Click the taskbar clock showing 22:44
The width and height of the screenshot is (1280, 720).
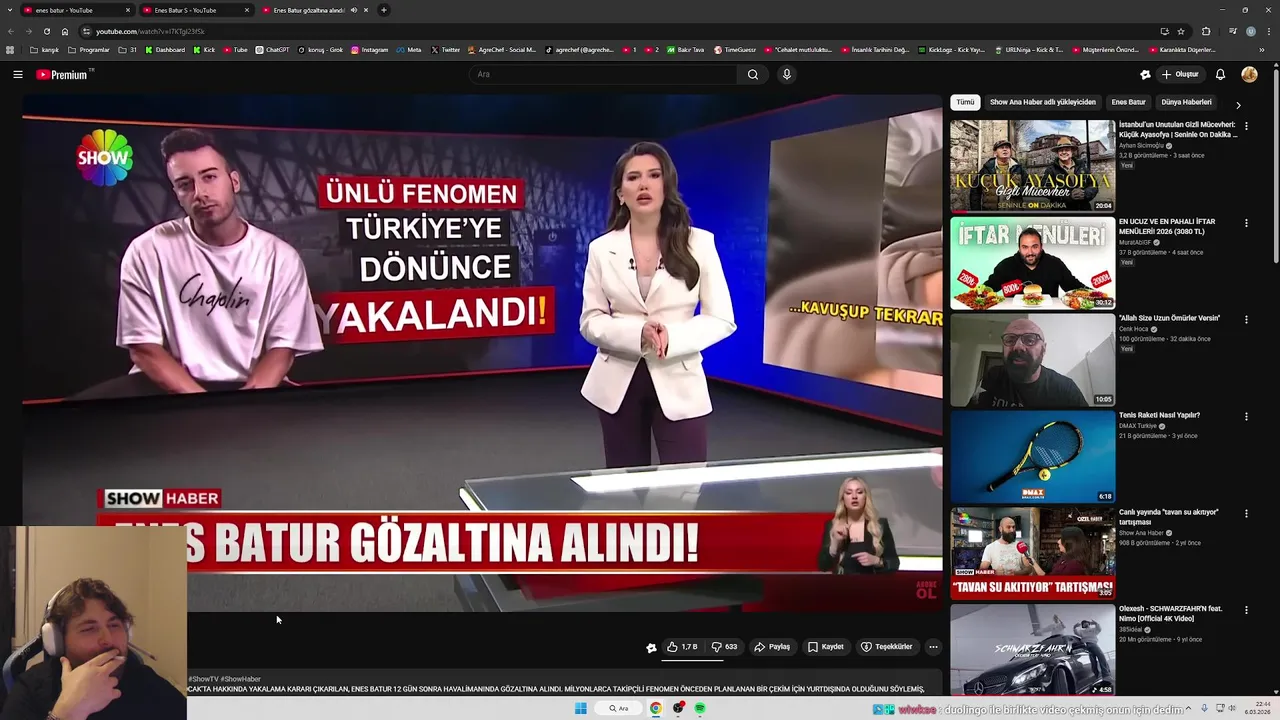click(1256, 708)
